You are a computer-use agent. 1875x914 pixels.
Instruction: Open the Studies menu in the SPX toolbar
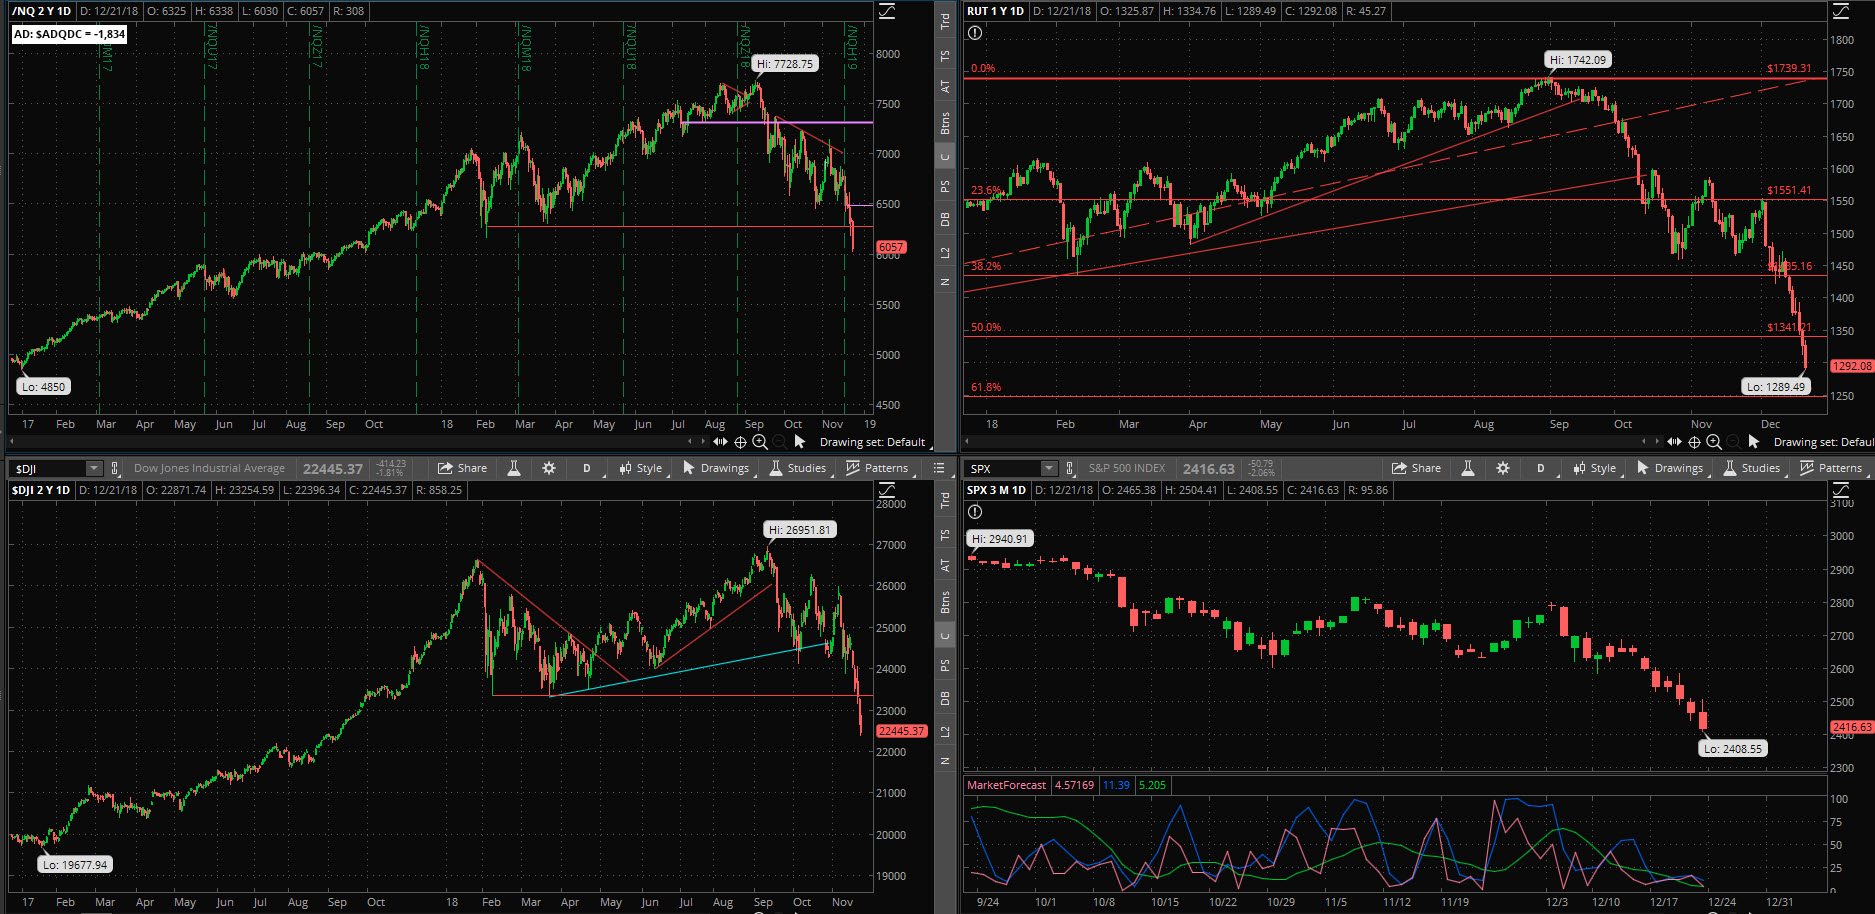point(1752,468)
